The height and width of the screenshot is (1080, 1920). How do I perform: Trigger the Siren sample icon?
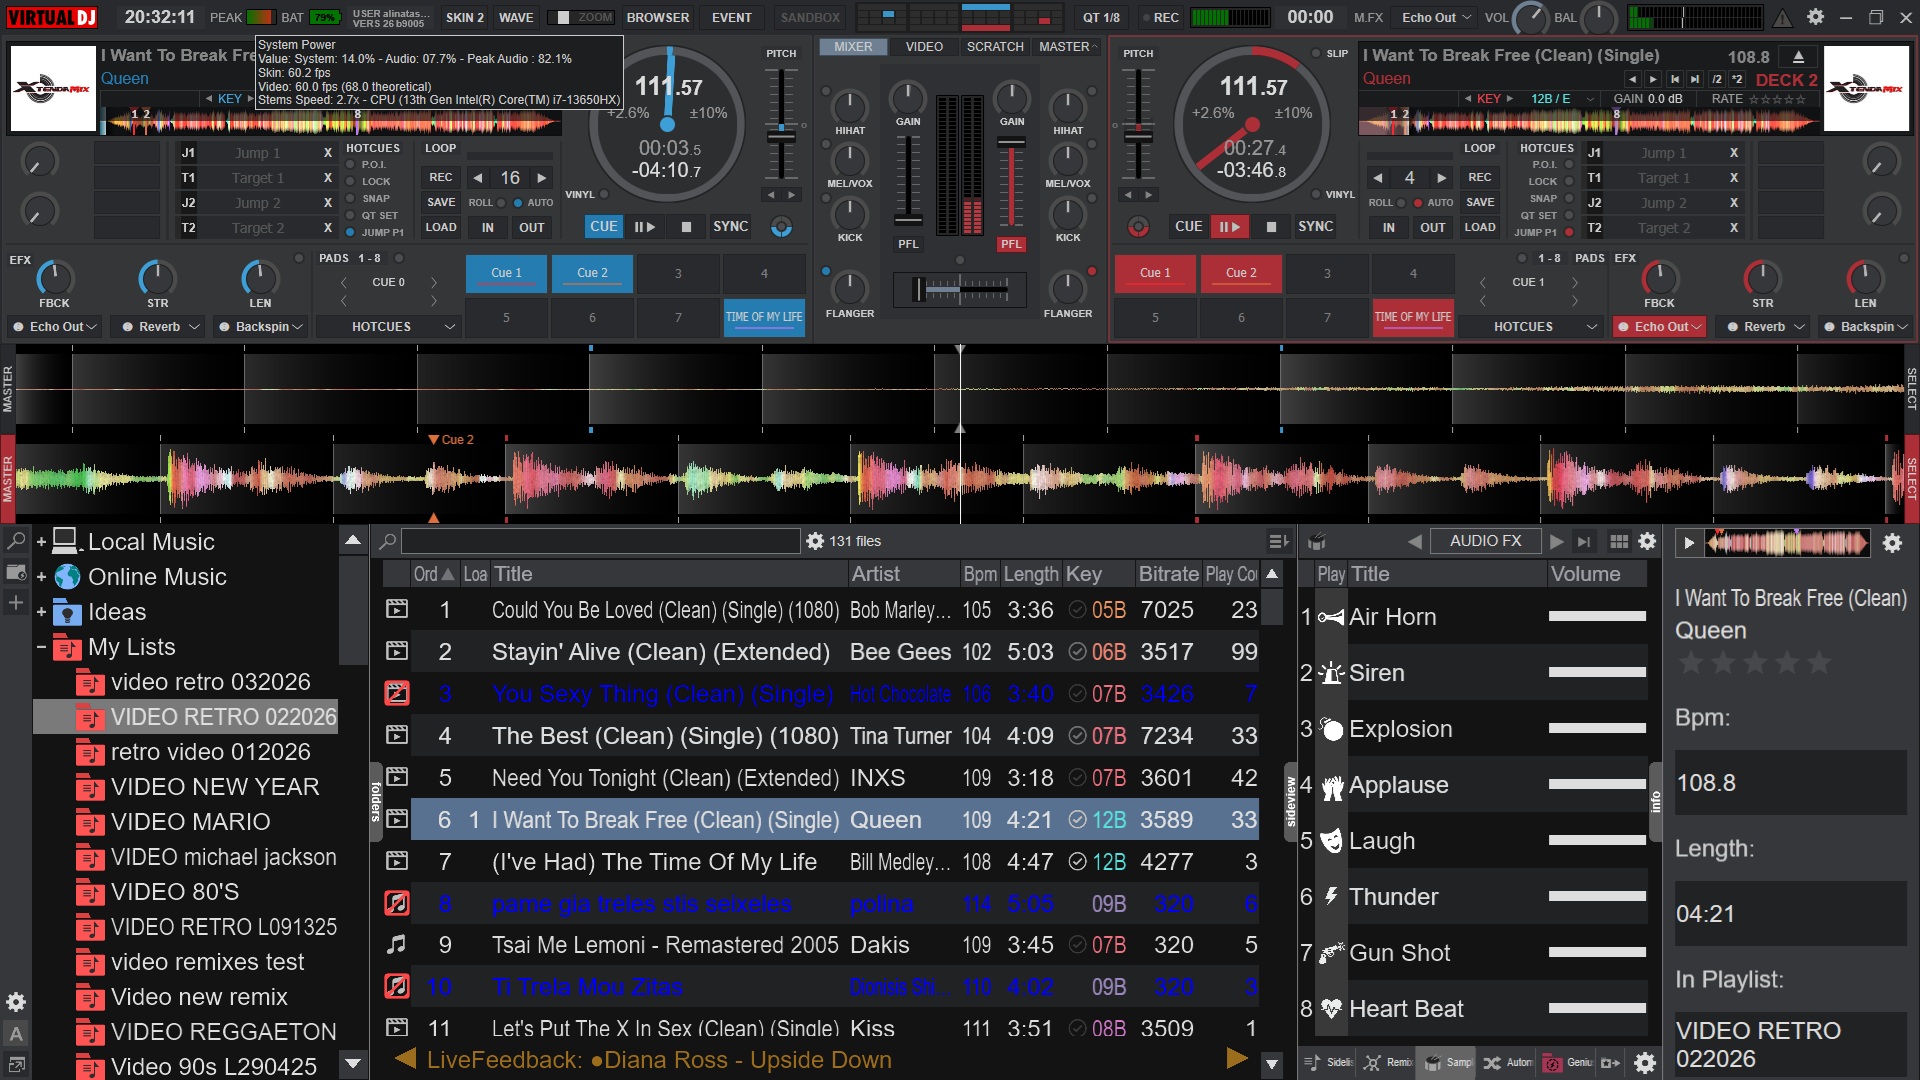1331,673
